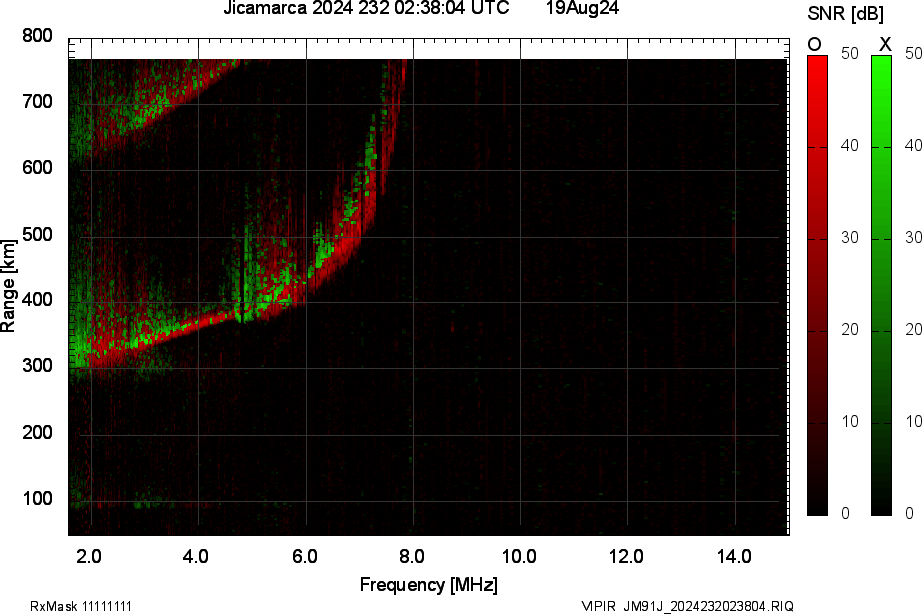
Task: Click the 500 km range tick label
Action: click(37, 235)
